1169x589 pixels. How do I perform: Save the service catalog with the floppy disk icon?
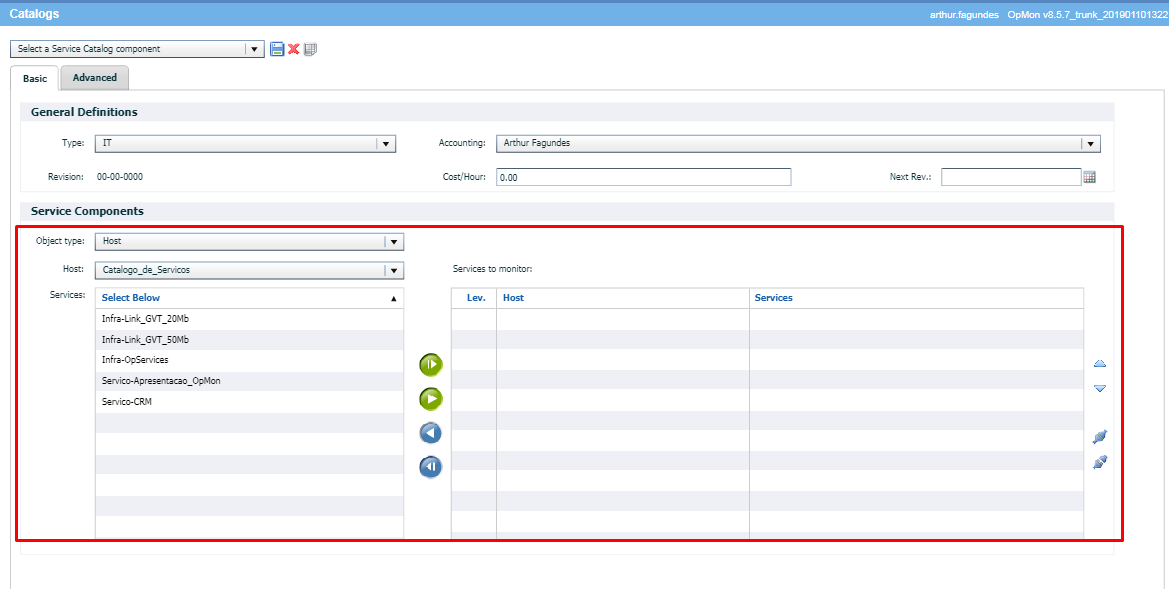point(277,49)
